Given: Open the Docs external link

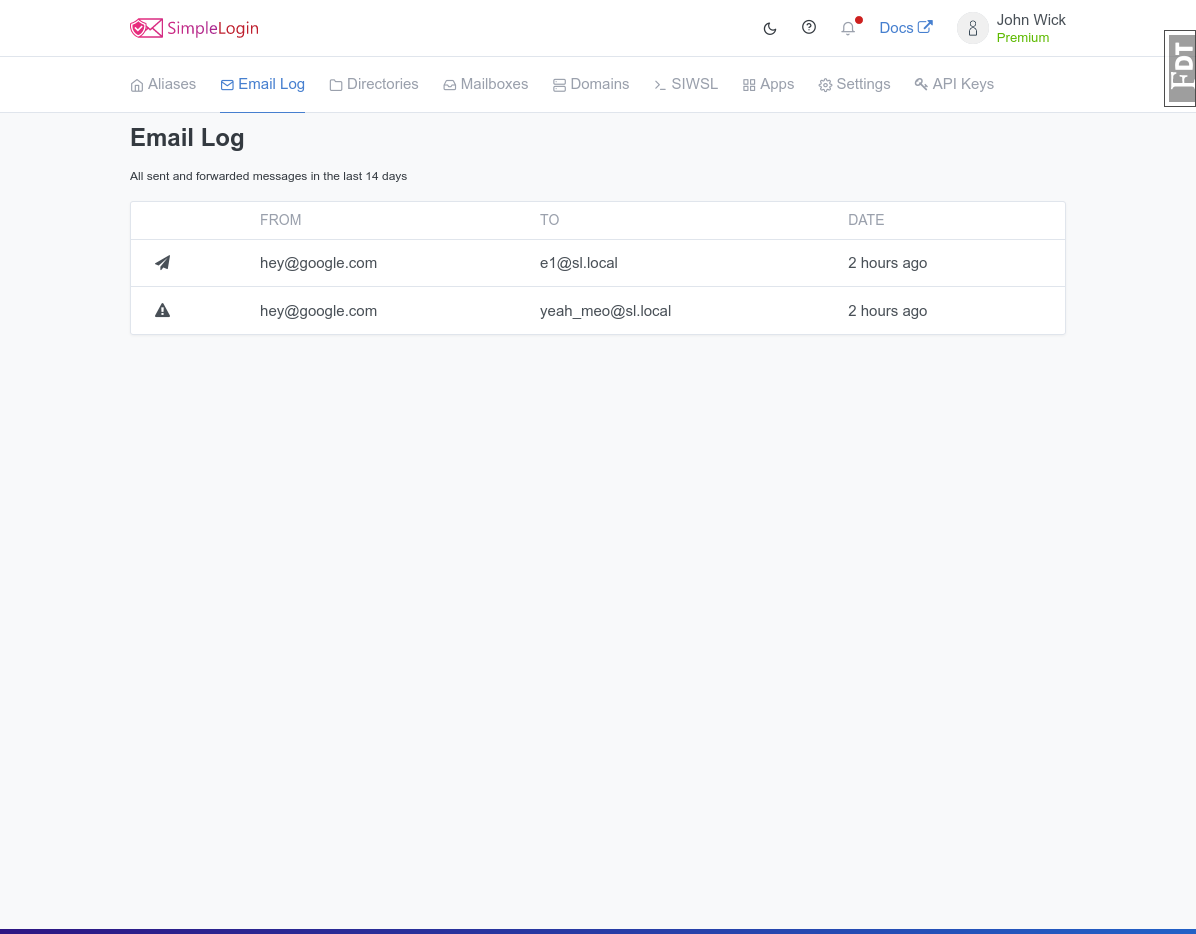Looking at the screenshot, I should pyautogui.click(x=905, y=27).
